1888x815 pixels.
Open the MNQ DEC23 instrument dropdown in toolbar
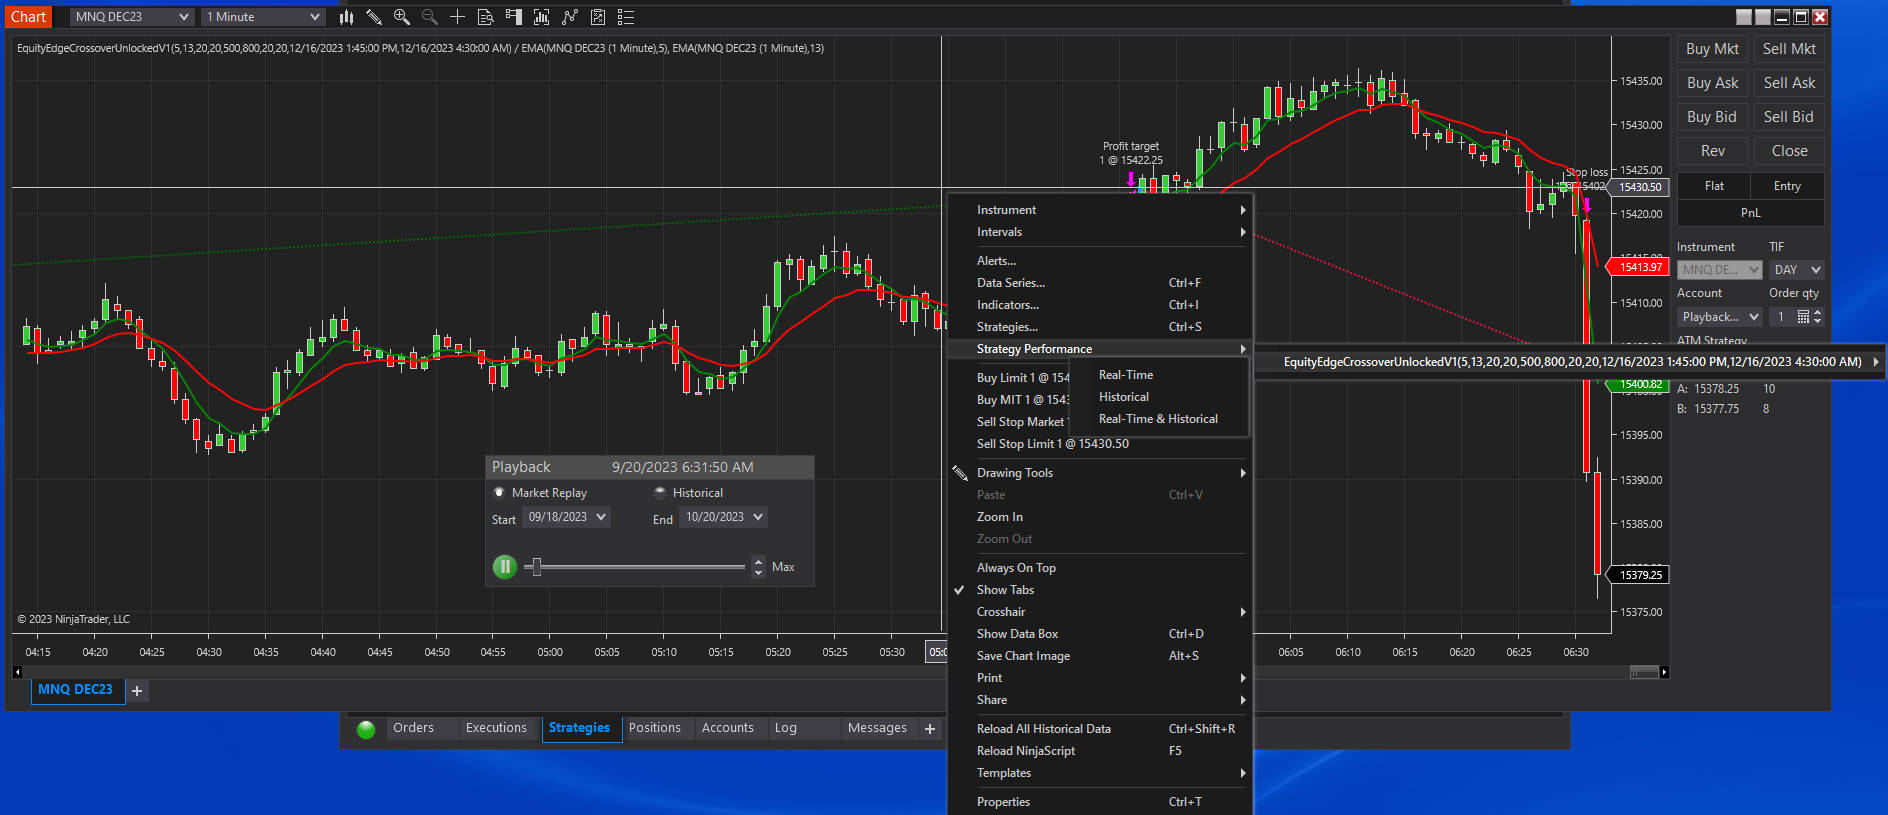click(x=132, y=17)
